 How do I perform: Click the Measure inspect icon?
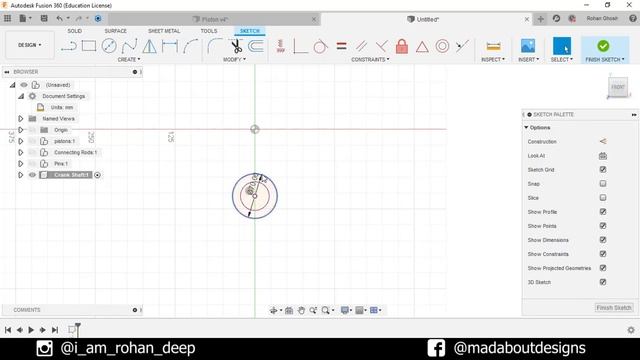(x=493, y=46)
